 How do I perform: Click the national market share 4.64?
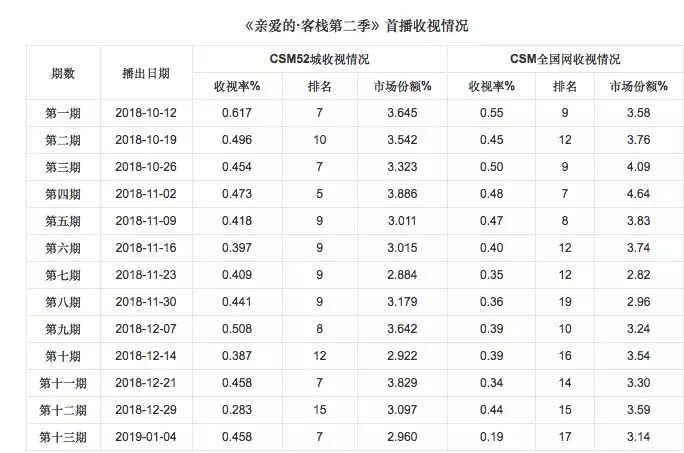point(639,194)
